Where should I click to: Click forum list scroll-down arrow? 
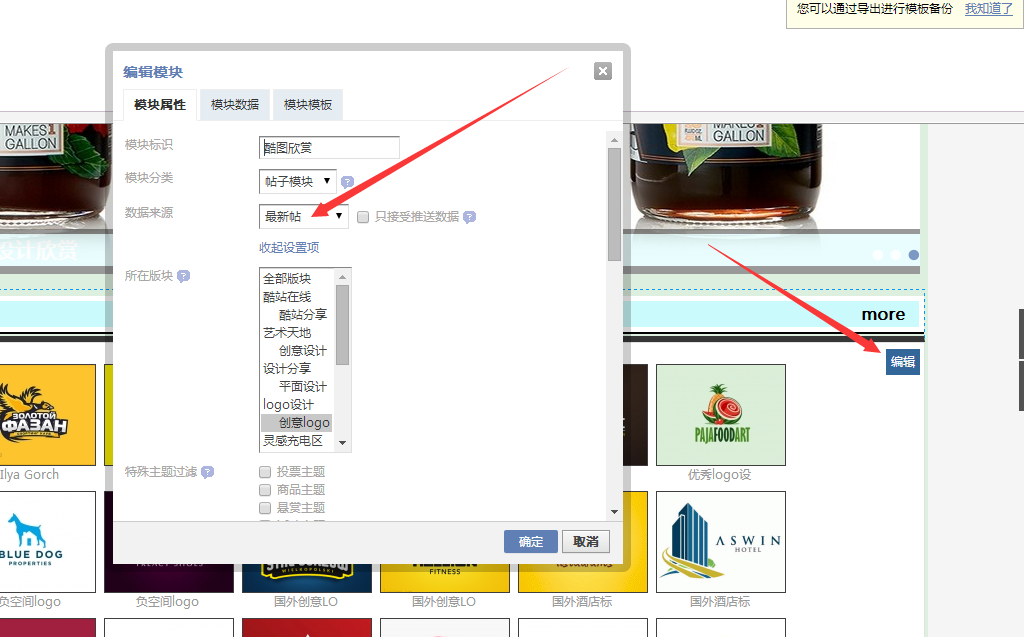(x=342, y=443)
